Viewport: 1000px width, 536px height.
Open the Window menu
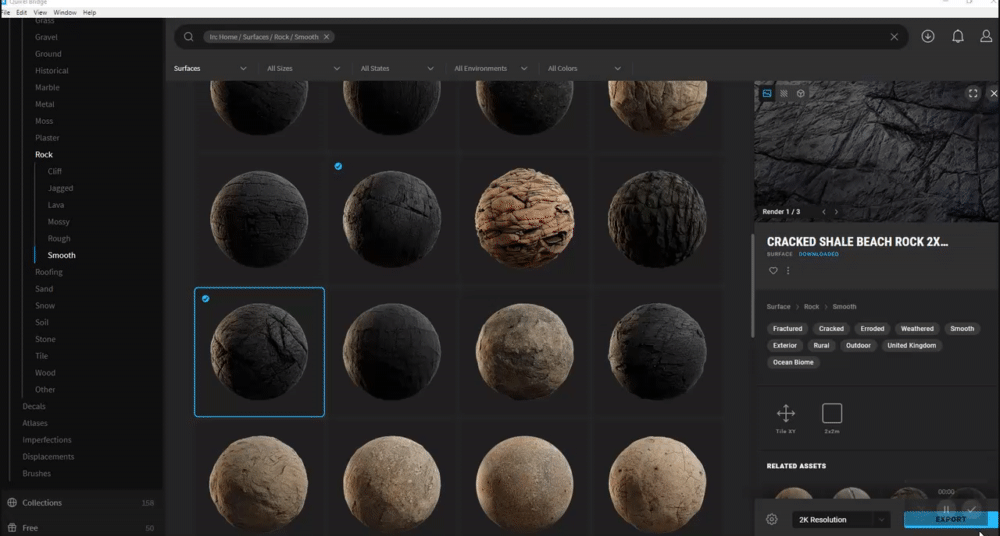(65, 12)
